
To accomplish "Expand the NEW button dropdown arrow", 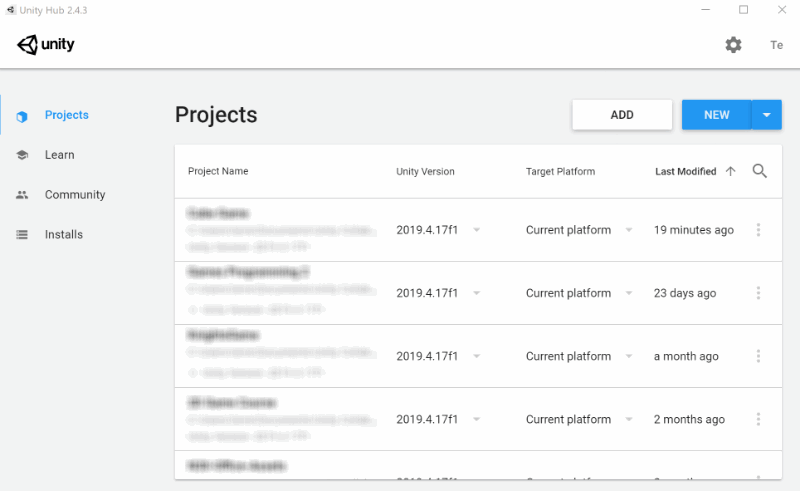I will point(766,115).
